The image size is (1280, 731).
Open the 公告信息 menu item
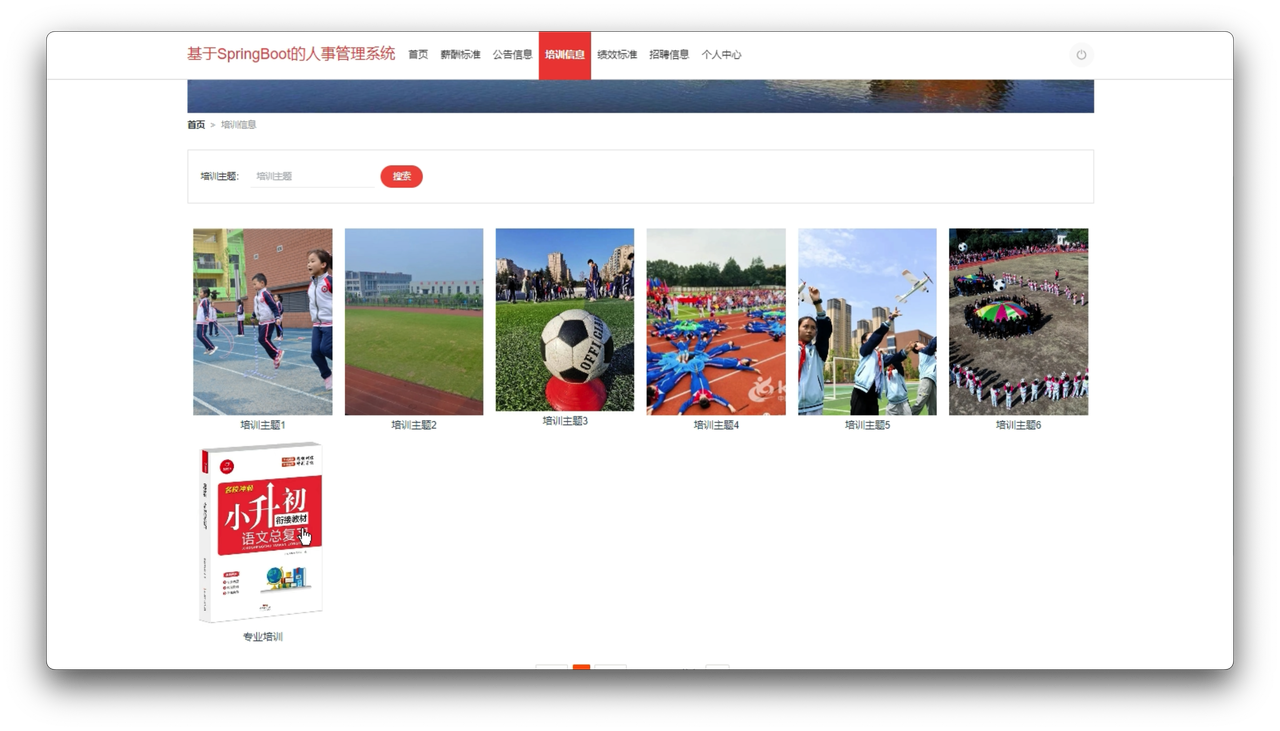coord(512,55)
